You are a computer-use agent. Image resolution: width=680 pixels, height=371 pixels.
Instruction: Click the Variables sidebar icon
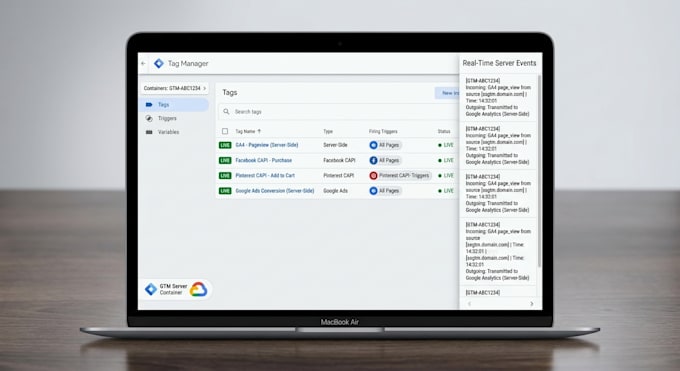pos(149,132)
